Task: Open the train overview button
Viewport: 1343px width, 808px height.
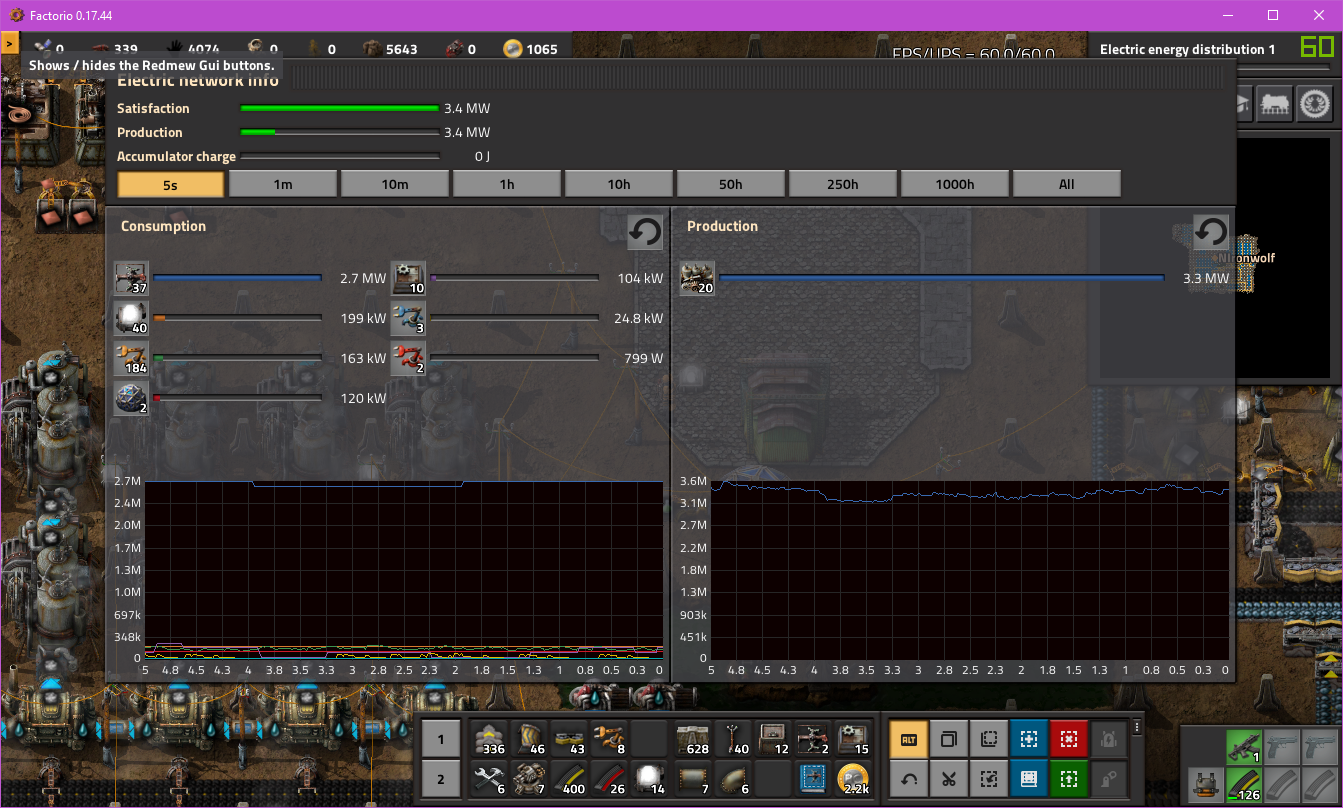Action: point(1276,103)
